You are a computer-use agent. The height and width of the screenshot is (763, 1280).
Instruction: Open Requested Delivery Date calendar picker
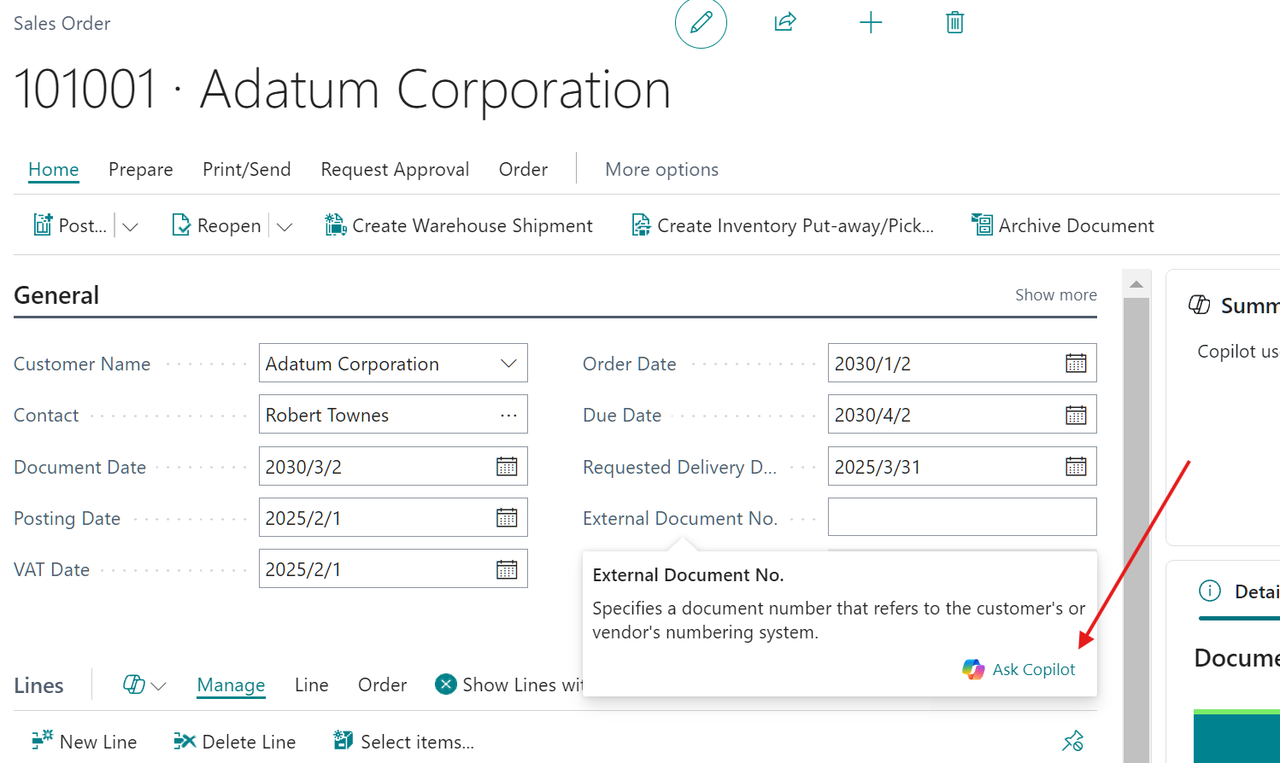1076,466
